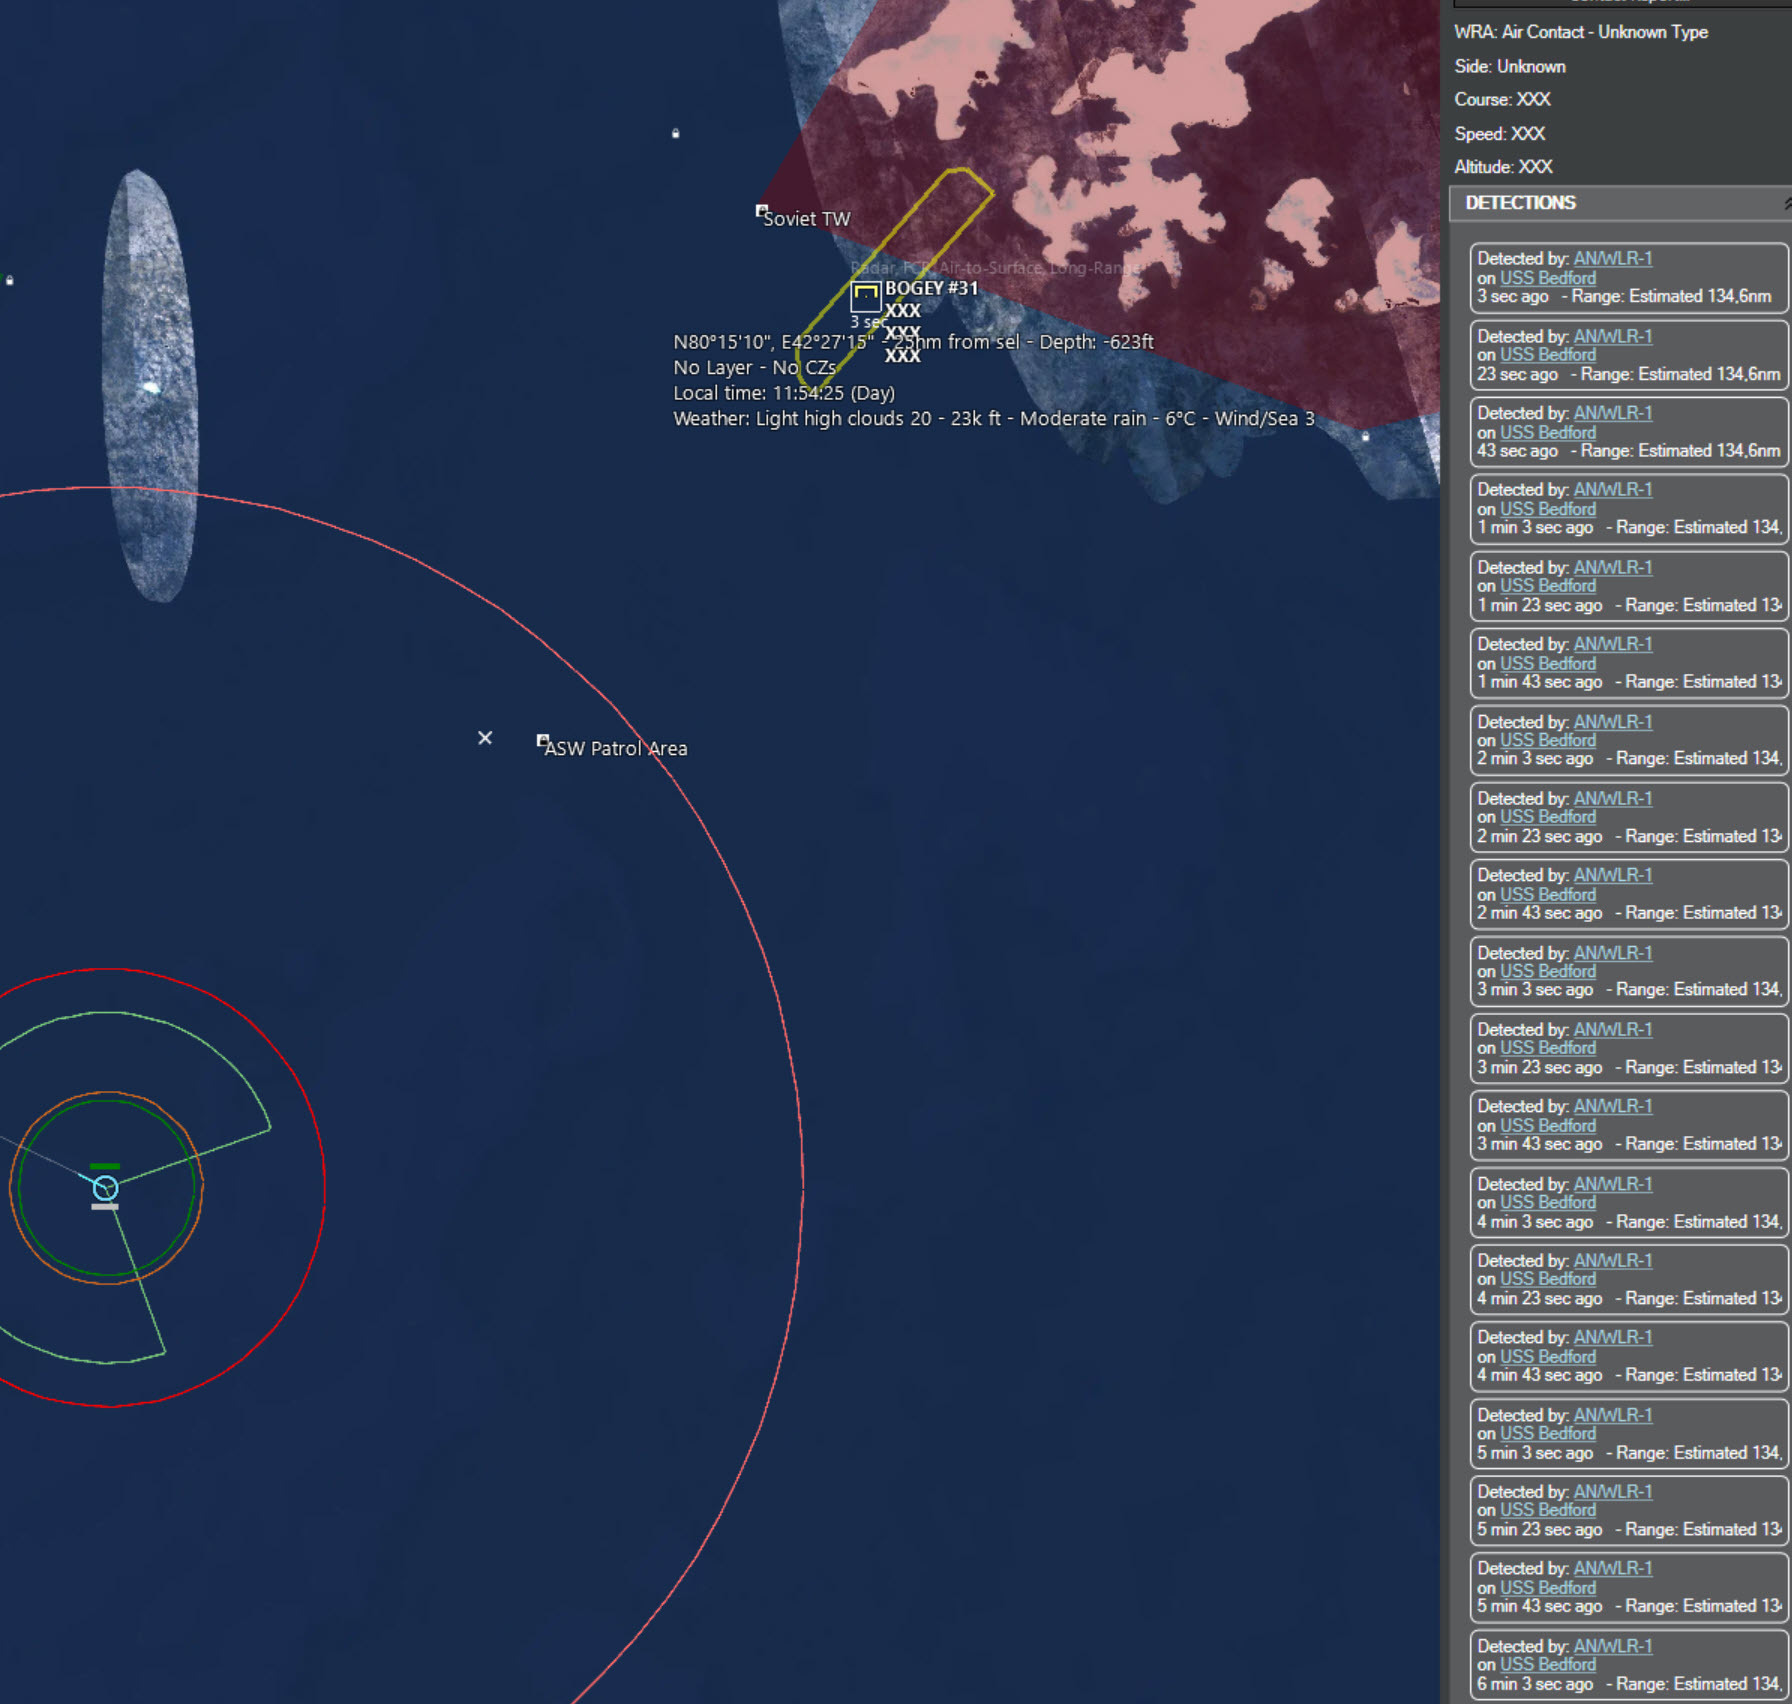Open USS Bedford link in the 2 min 43 sec detection
Image resolution: width=1792 pixels, height=1704 pixels.
pos(1547,894)
